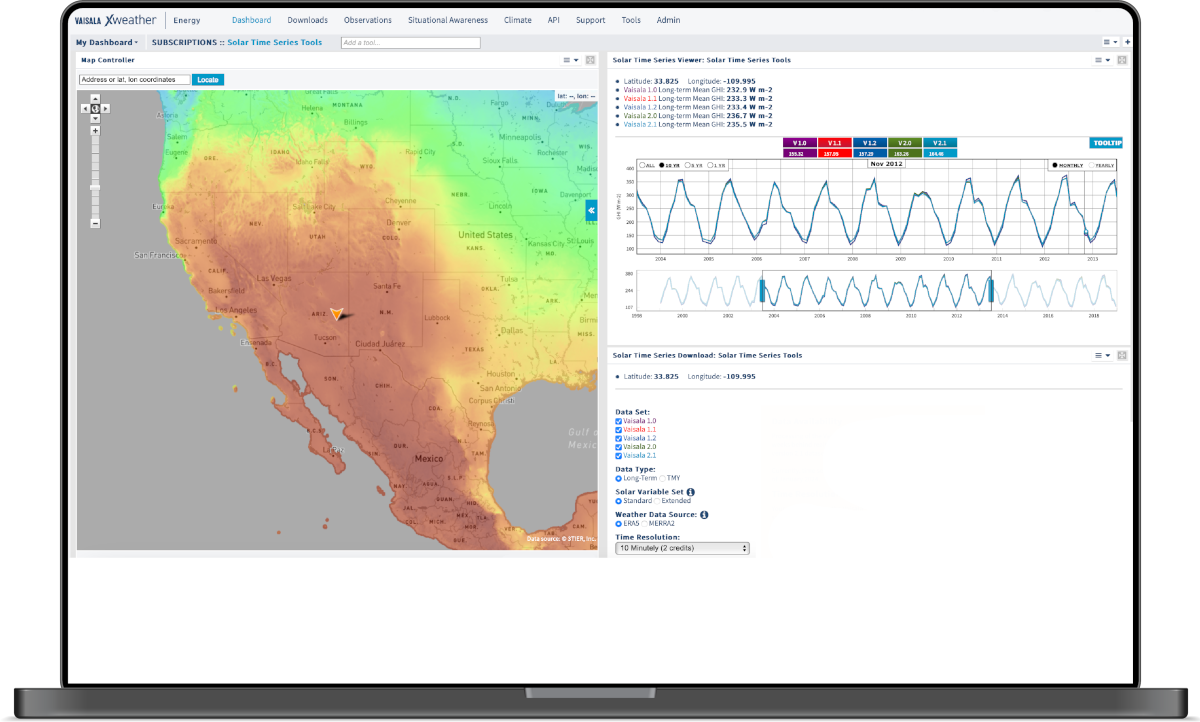Choose the Standard solar variable set
The width and height of the screenshot is (1200, 722).
(618, 501)
